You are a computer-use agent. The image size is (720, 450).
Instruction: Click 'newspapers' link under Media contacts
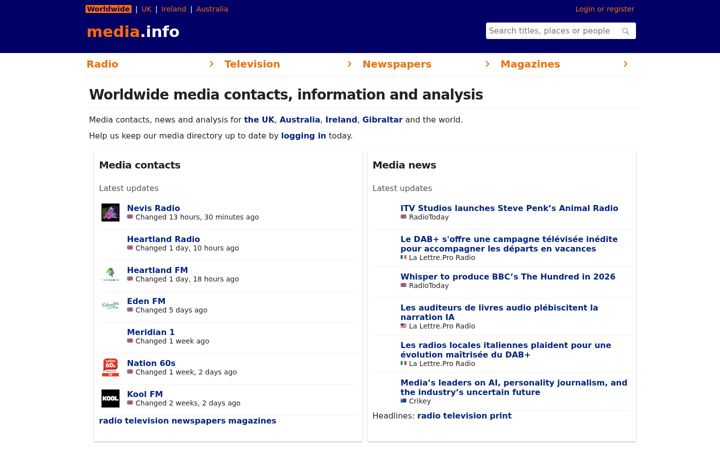[198, 421]
